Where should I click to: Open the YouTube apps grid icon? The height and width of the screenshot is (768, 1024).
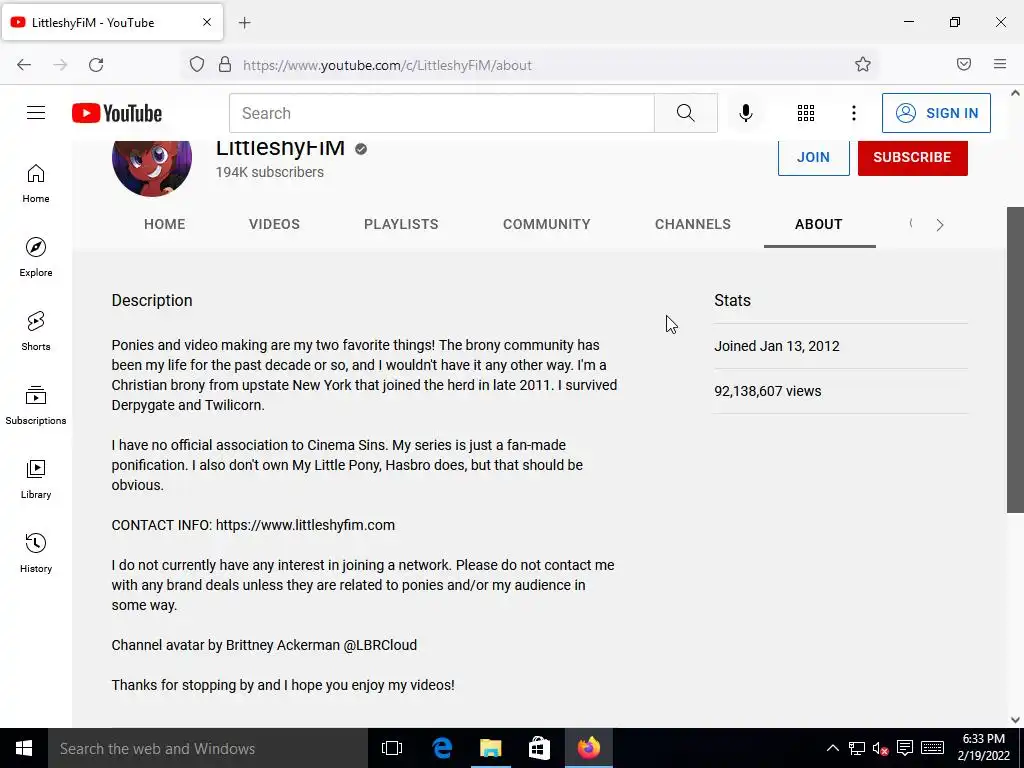806,113
